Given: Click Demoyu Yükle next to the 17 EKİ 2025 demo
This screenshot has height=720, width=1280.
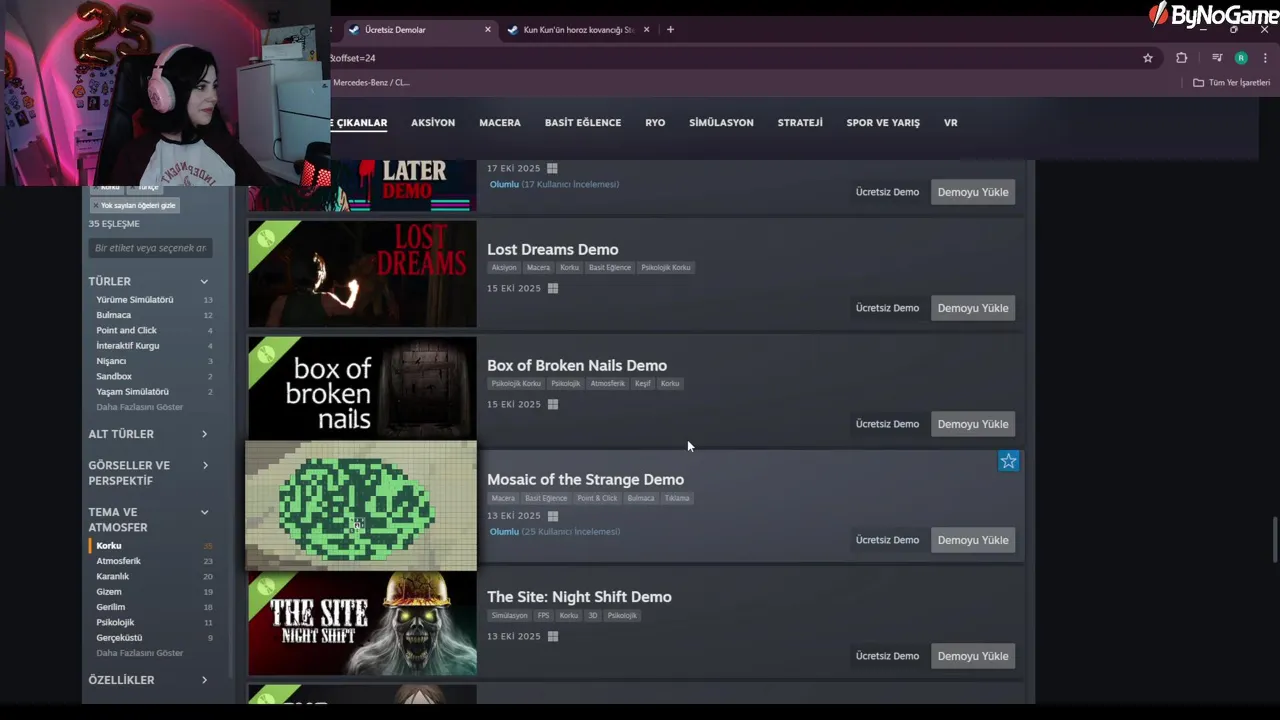Looking at the screenshot, I should click(973, 192).
